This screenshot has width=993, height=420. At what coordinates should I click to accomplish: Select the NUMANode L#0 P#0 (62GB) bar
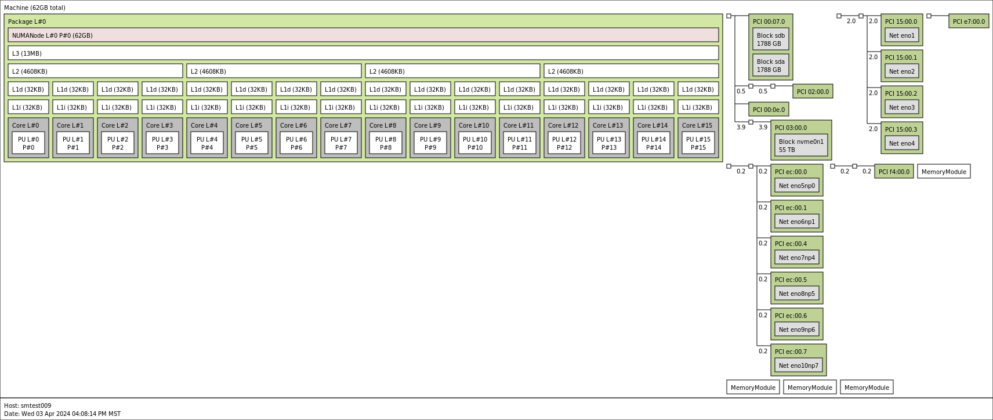click(363, 35)
